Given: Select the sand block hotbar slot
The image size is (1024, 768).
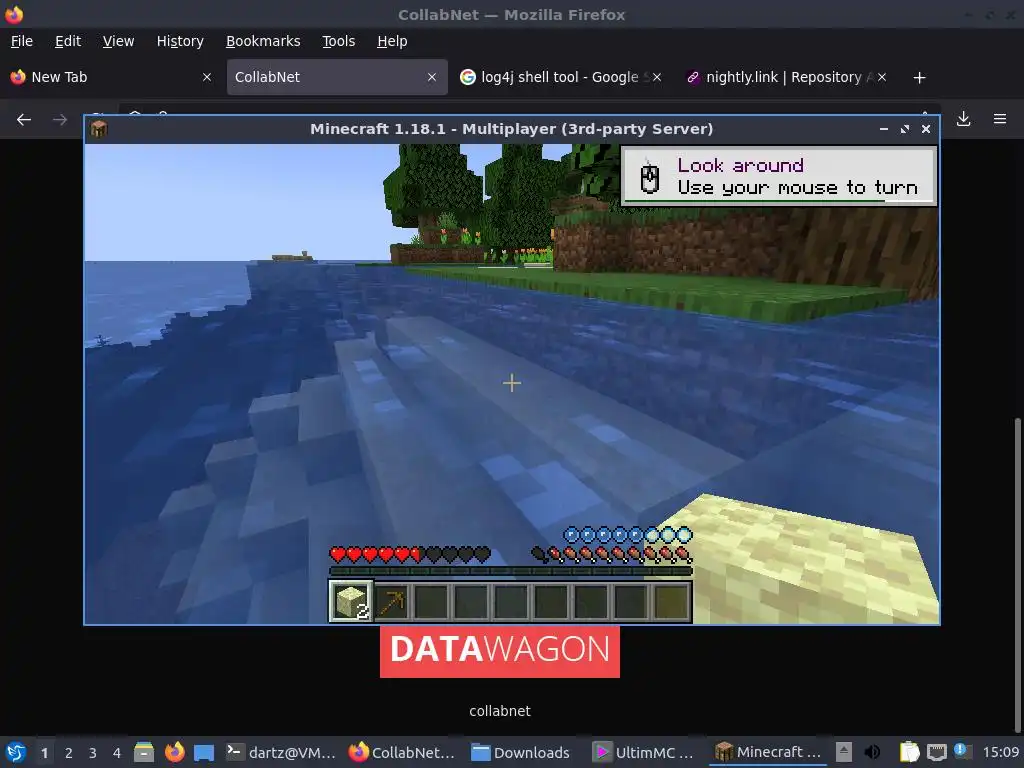Looking at the screenshot, I should [x=351, y=601].
